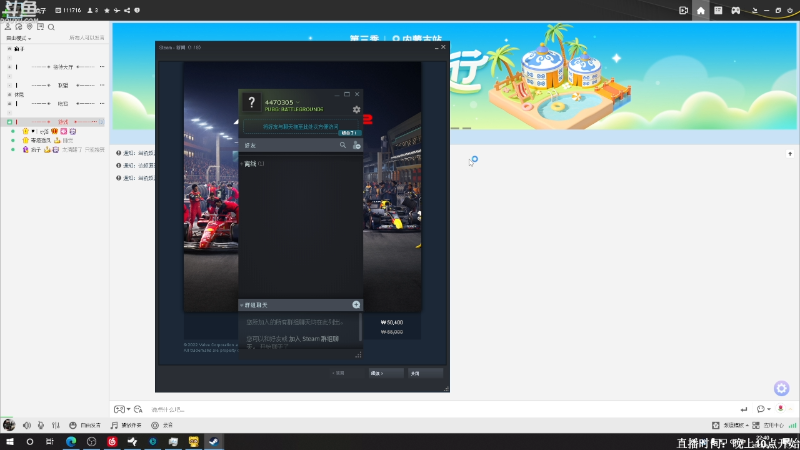Click the member count icon in title bar
The image size is (800, 450).
[92, 10]
